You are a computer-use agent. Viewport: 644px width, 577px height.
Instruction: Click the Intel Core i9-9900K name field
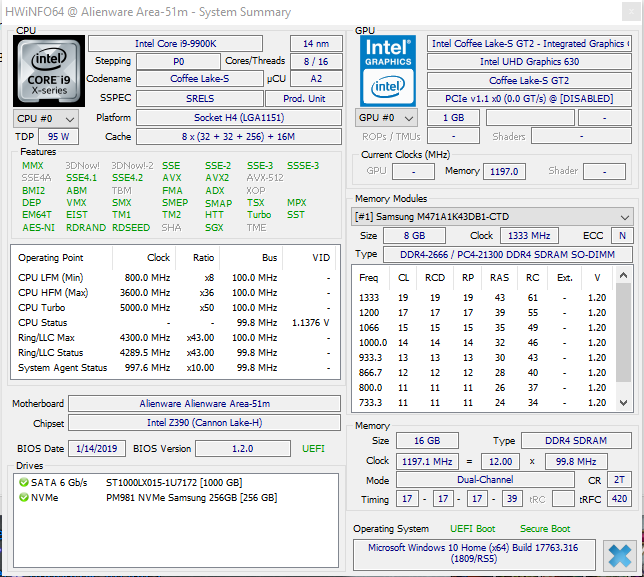[x=175, y=44]
